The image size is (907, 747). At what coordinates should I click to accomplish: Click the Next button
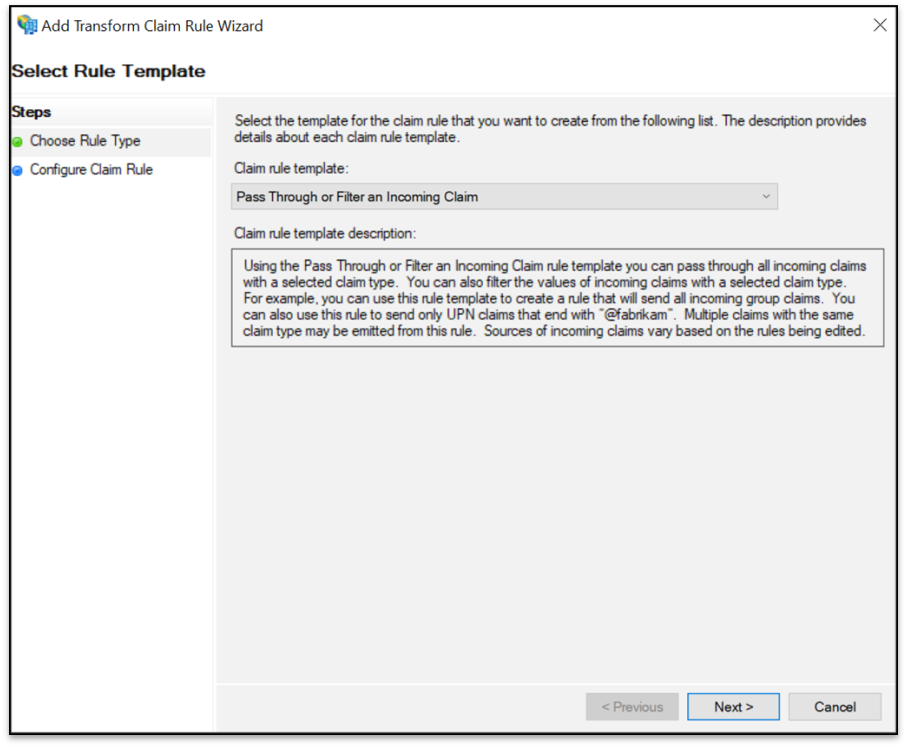tap(733, 706)
